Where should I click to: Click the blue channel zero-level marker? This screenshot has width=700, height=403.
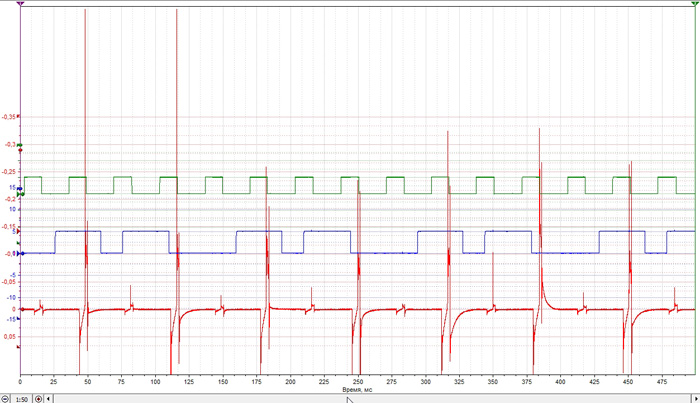[x=20, y=253]
